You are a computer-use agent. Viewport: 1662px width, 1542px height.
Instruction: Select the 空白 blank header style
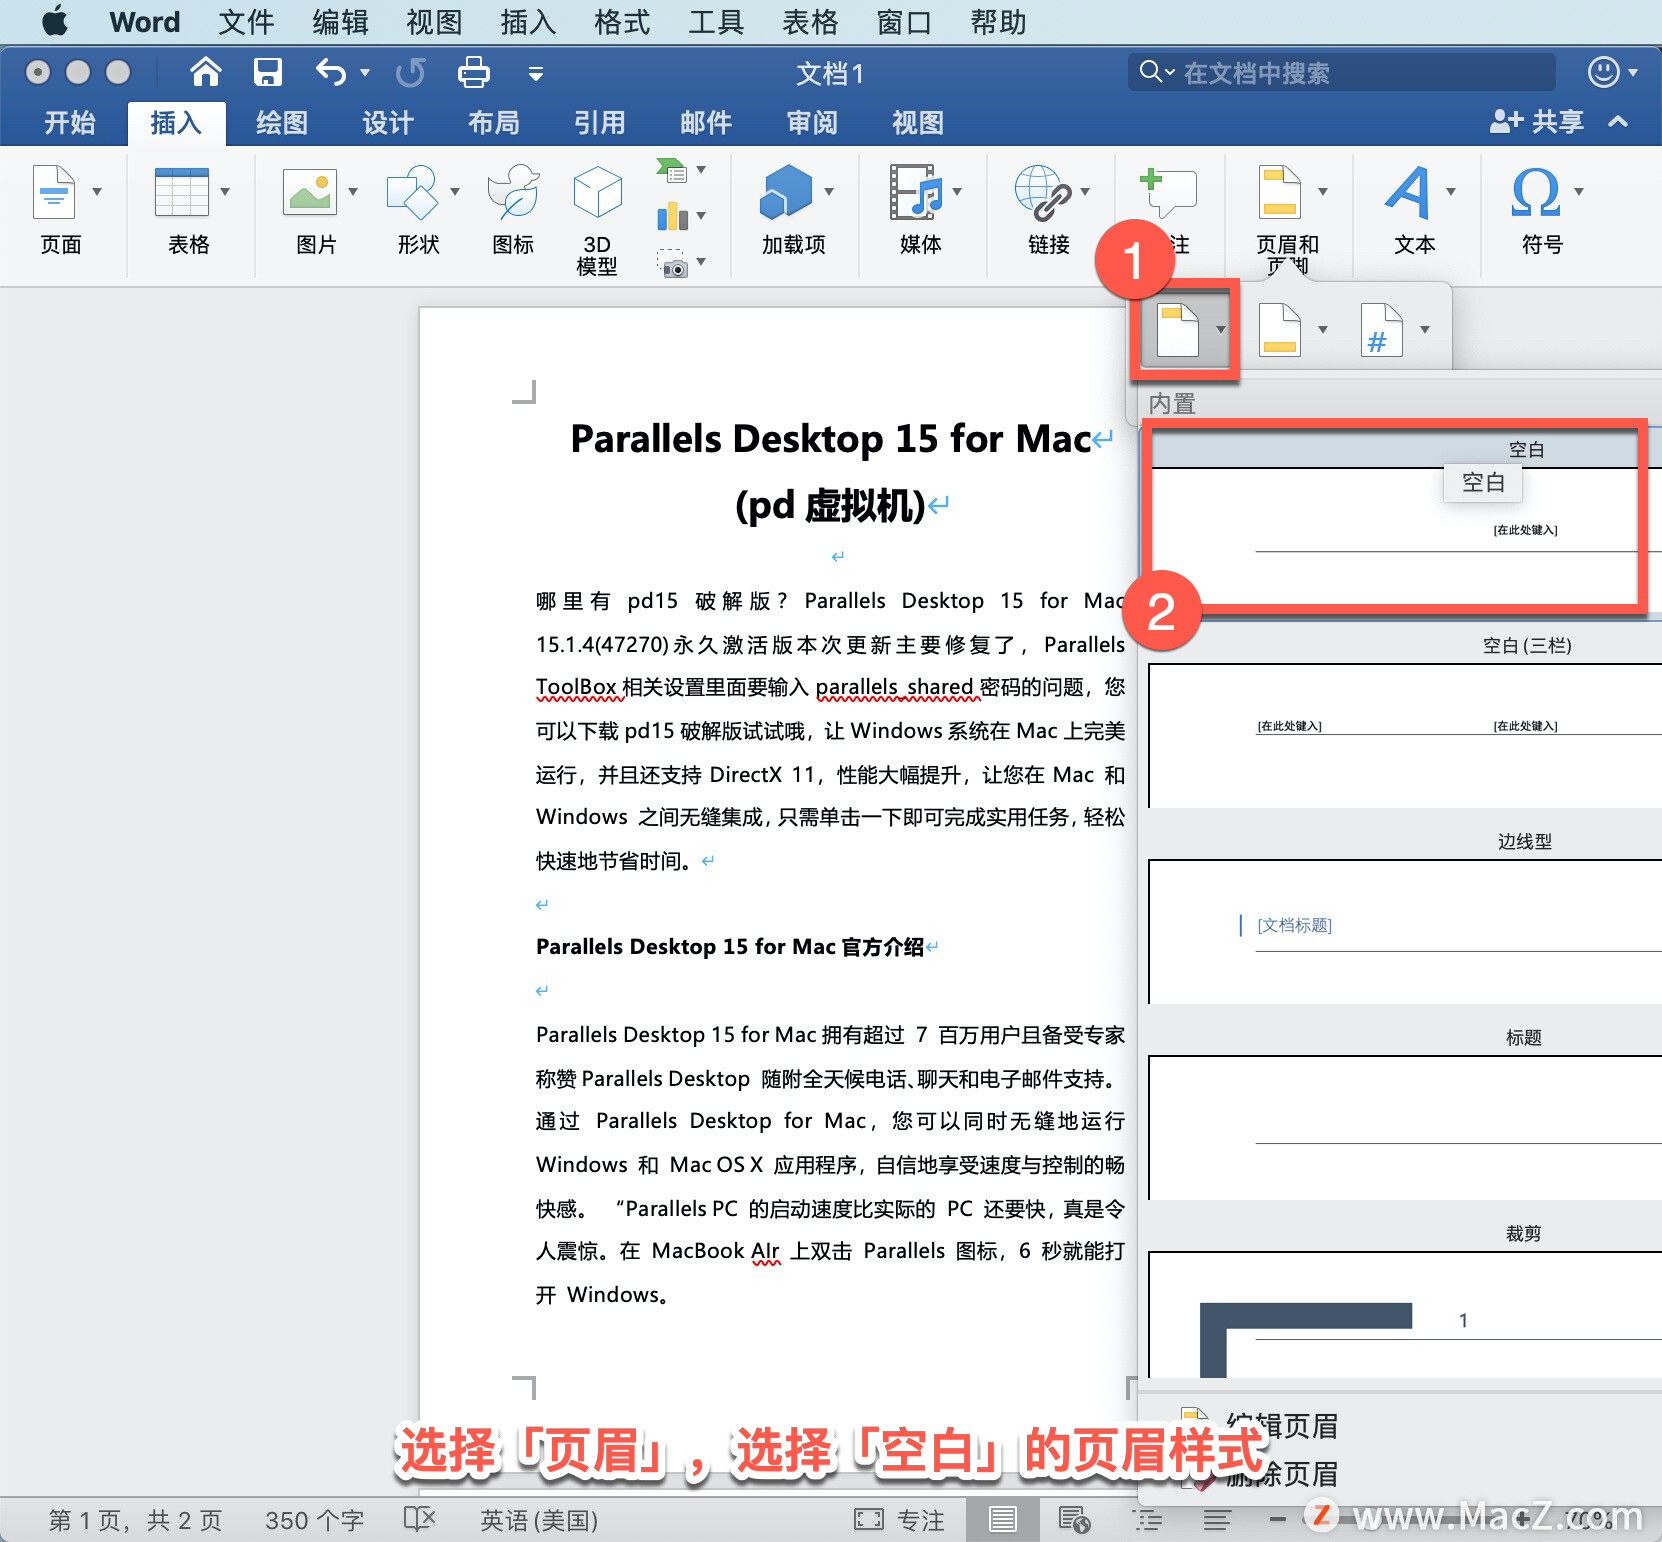pos(1400,518)
